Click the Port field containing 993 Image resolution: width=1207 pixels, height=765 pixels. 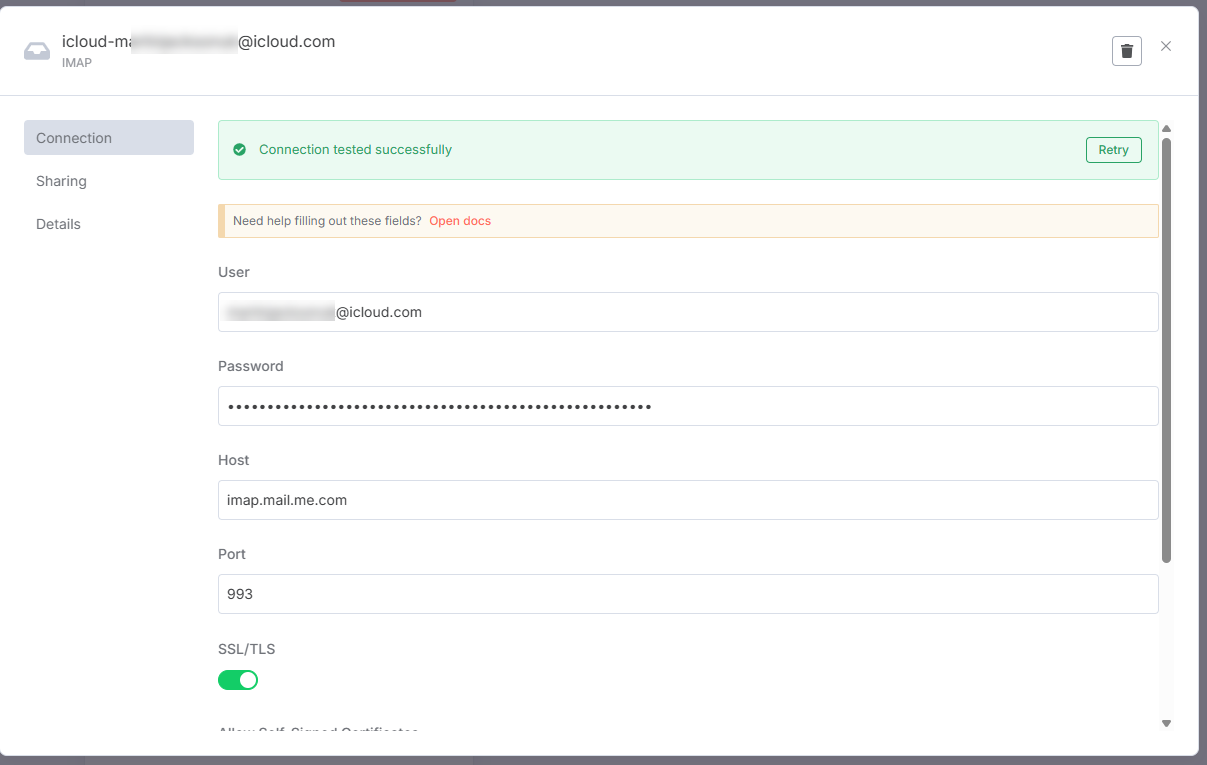coord(688,593)
